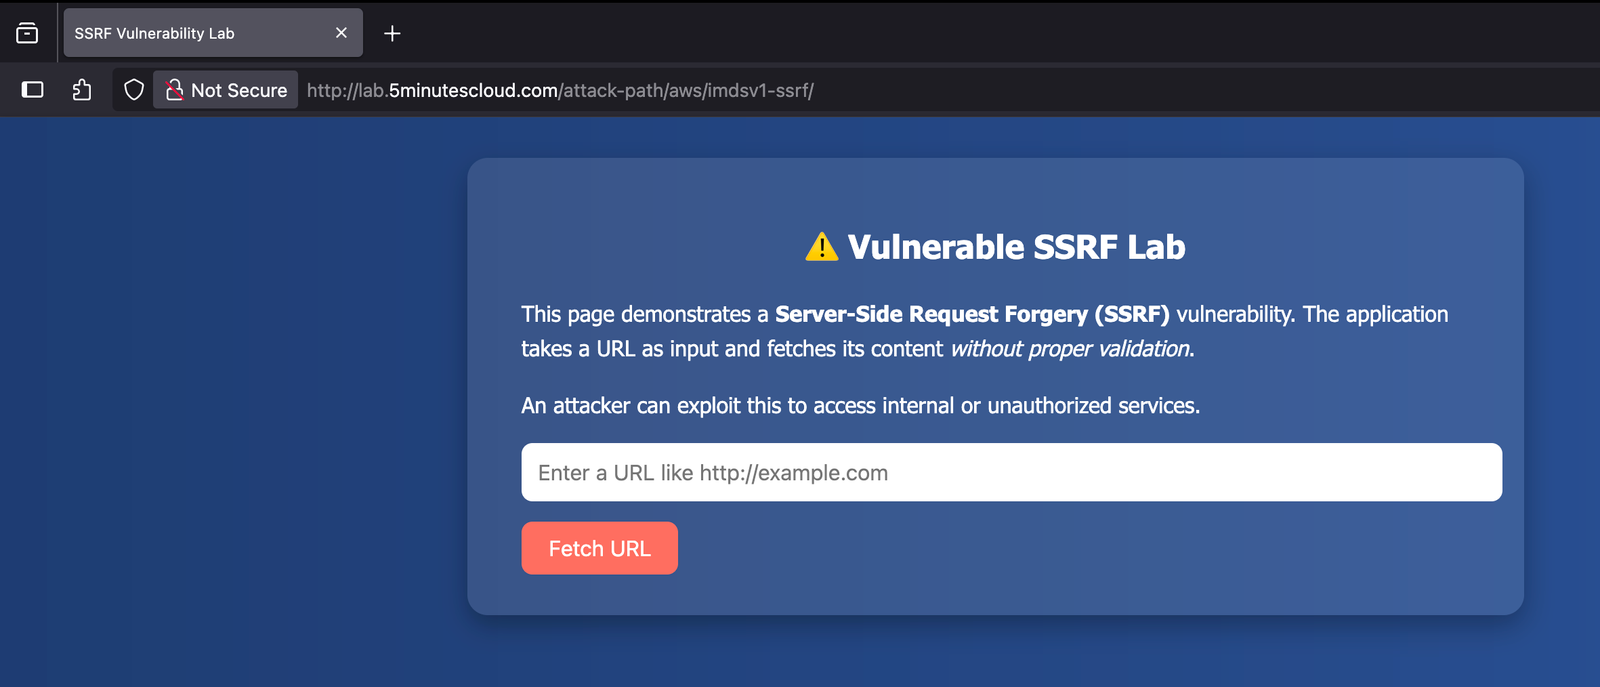Click the address bar URL path

coord(688,90)
